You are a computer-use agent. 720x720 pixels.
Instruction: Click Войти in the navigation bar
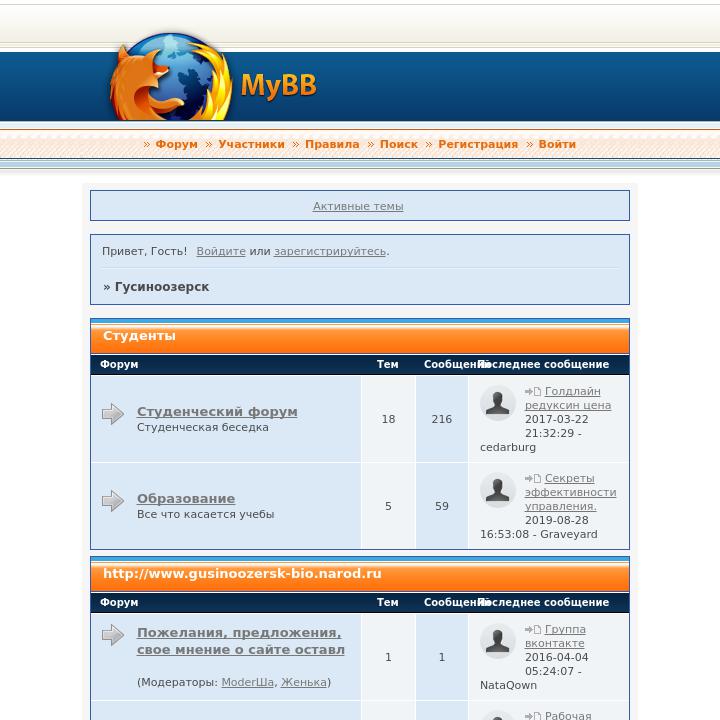(557, 144)
